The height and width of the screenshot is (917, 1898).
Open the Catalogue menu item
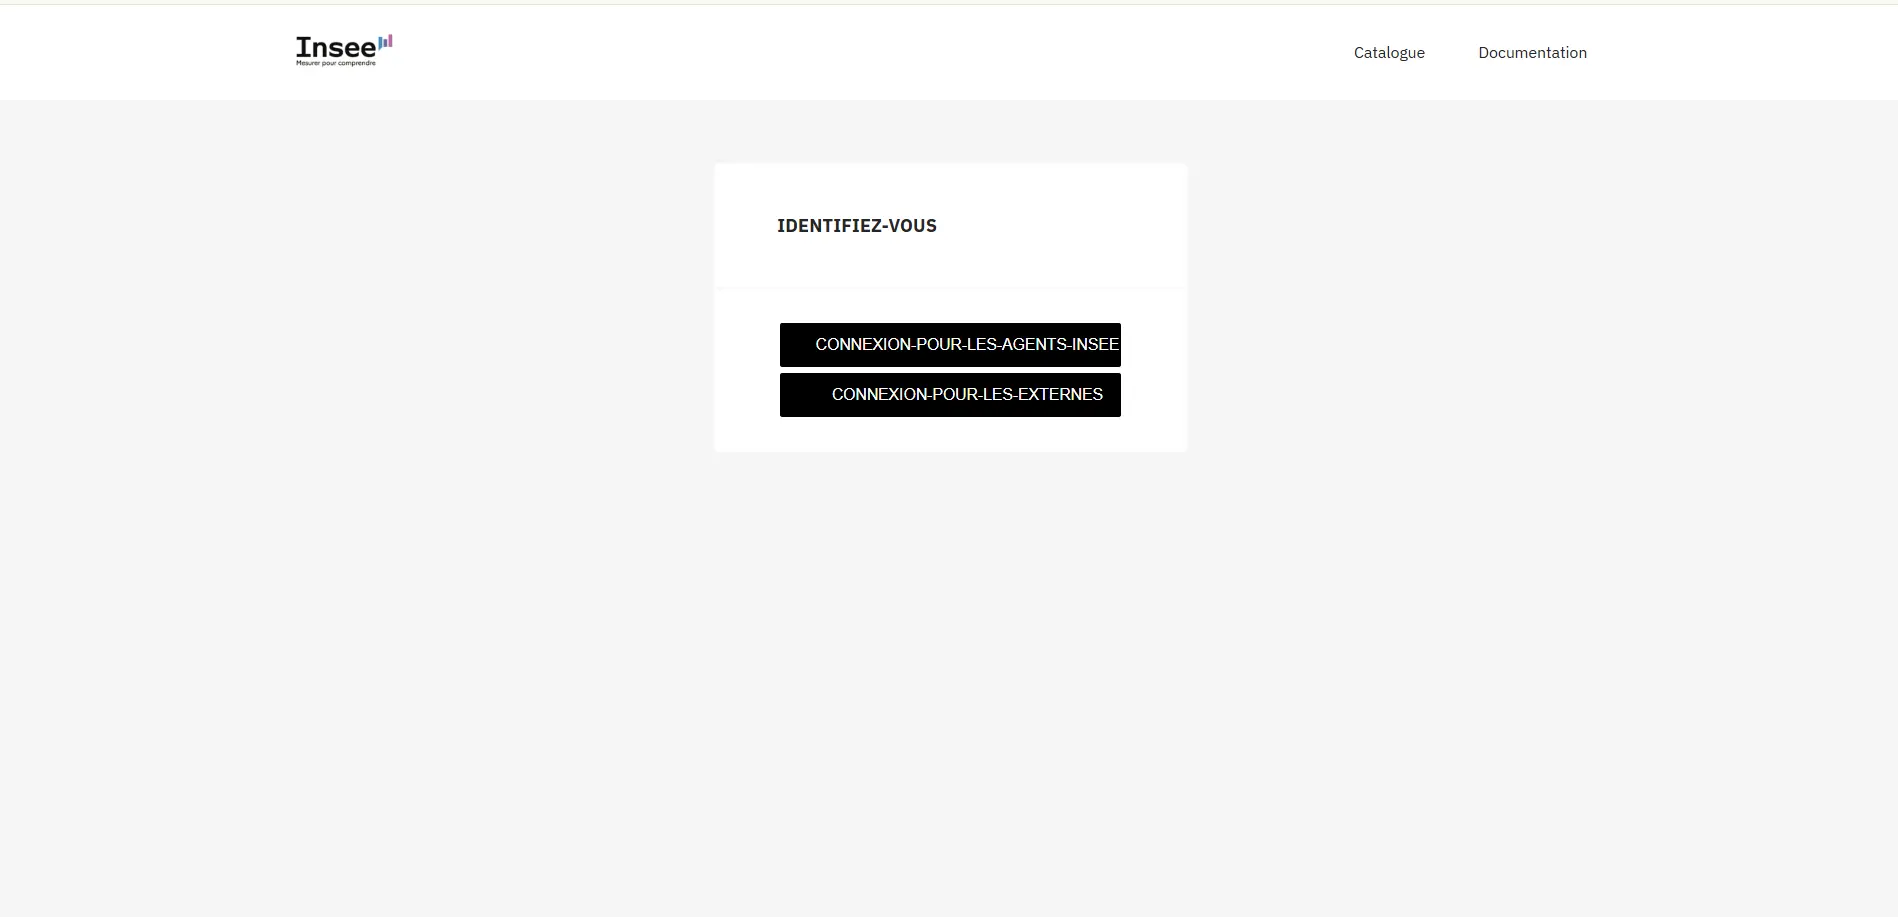click(1389, 53)
